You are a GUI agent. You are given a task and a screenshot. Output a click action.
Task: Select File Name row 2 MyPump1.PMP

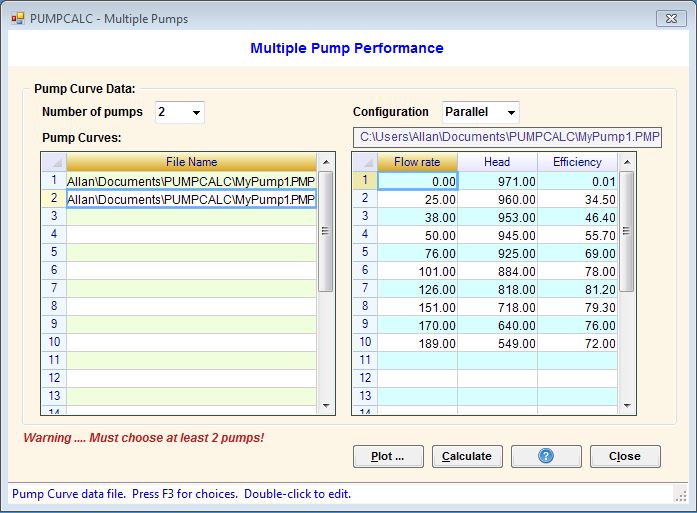tap(191, 199)
